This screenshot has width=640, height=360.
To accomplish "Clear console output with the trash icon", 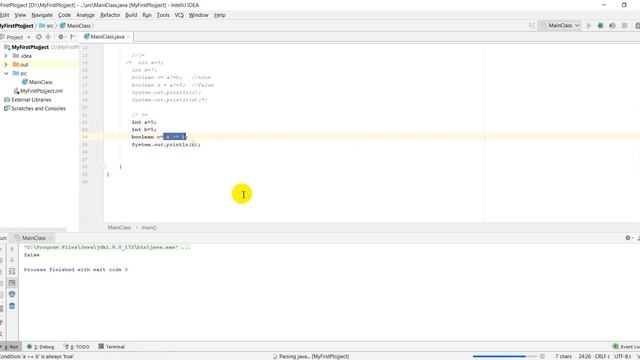I will pos(12,306).
